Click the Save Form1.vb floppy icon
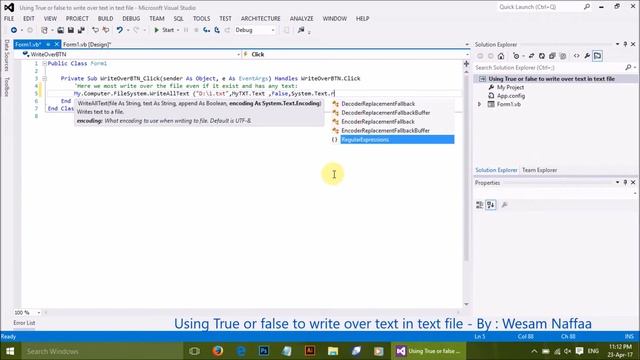The image size is (640, 360). [x=71, y=30]
